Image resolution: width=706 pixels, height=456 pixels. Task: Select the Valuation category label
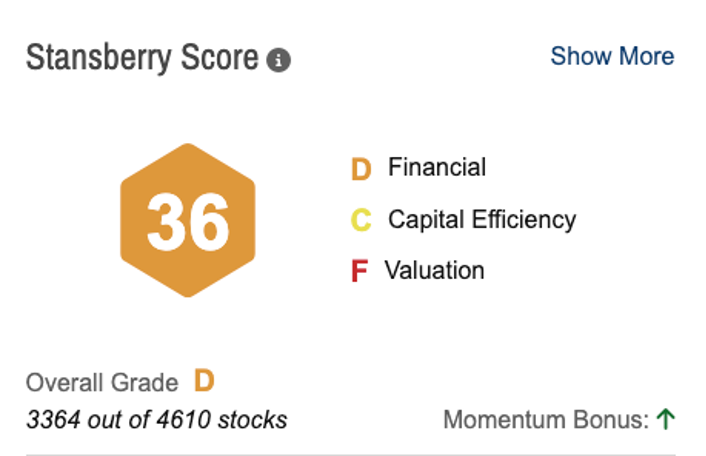tap(436, 270)
